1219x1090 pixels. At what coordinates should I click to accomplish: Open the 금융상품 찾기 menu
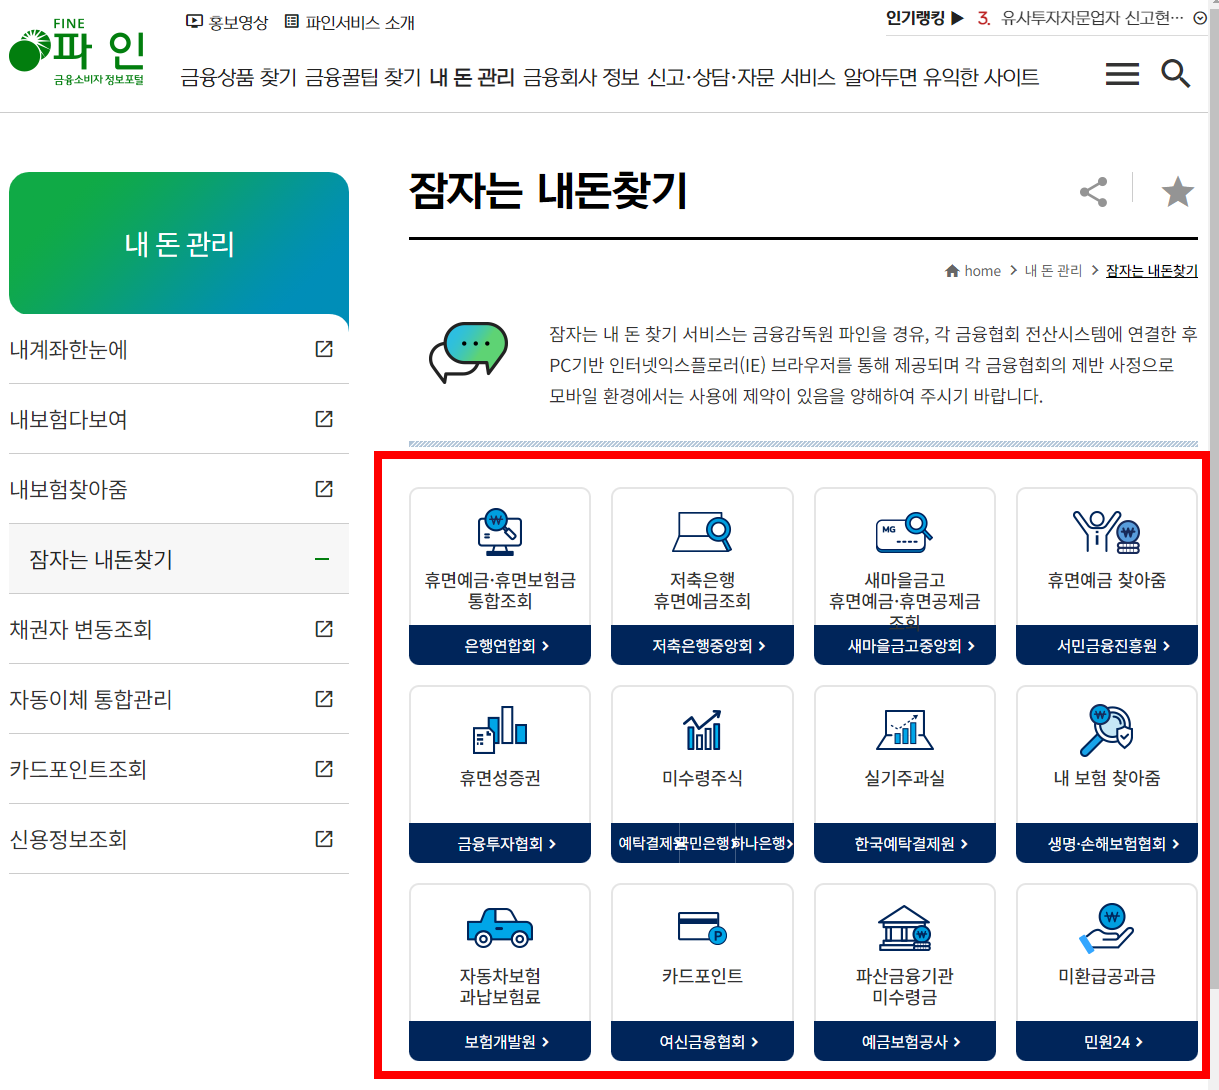point(239,77)
